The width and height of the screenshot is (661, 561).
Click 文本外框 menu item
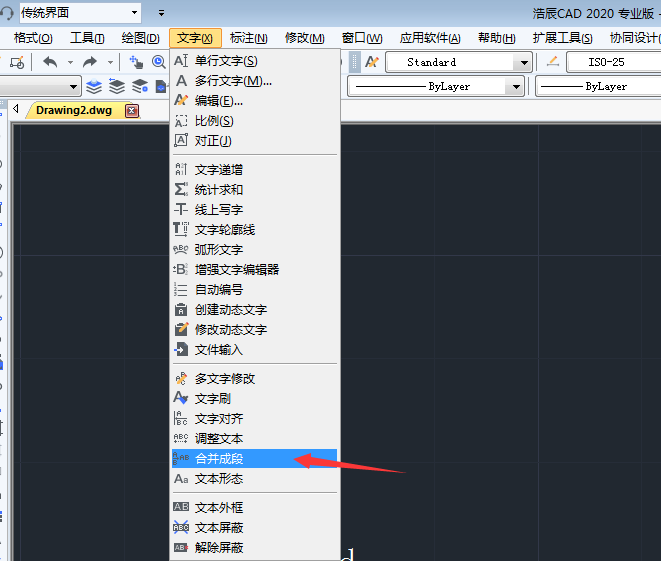point(218,508)
